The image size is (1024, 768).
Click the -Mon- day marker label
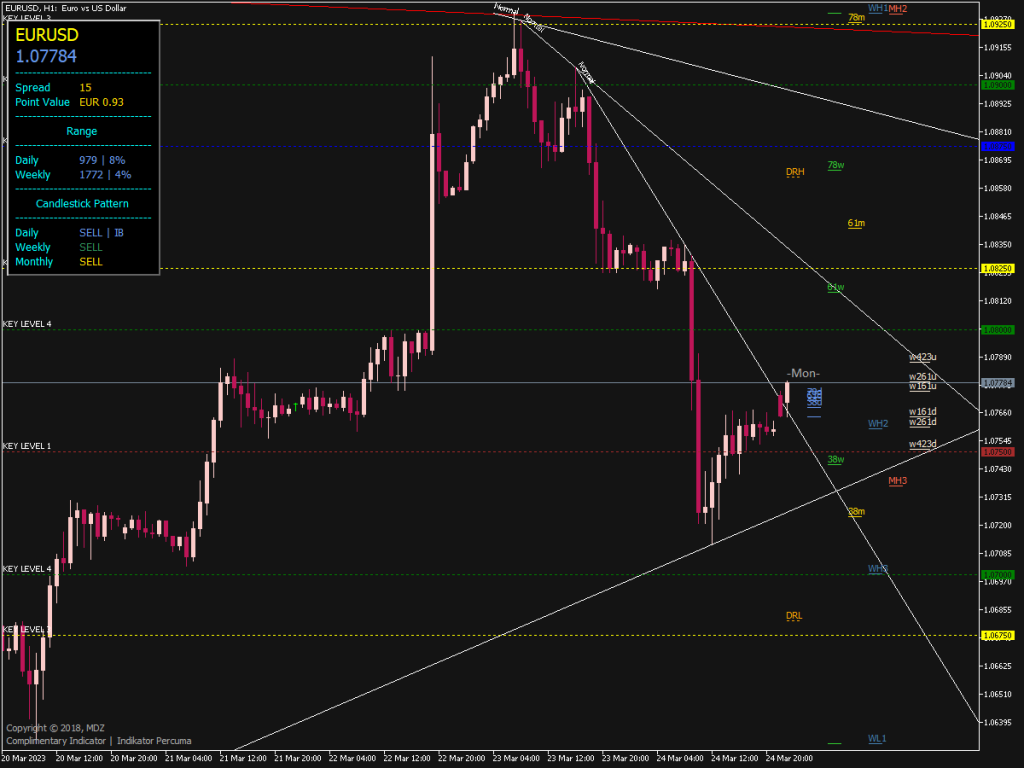pyautogui.click(x=803, y=374)
